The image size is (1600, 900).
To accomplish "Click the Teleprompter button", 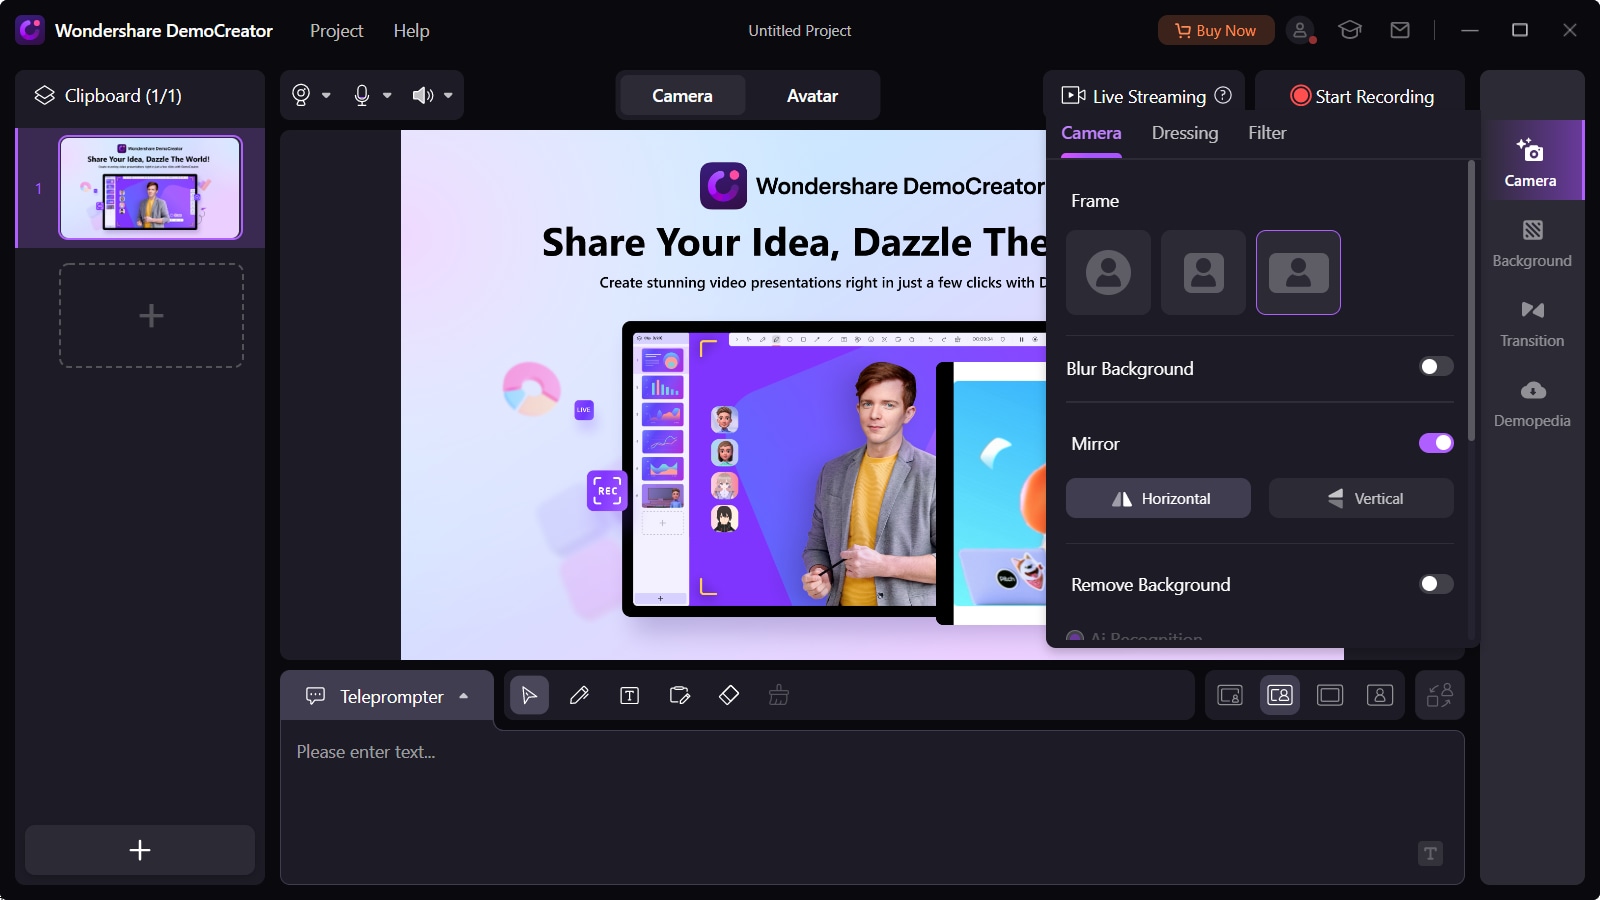I will pos(386,696).
